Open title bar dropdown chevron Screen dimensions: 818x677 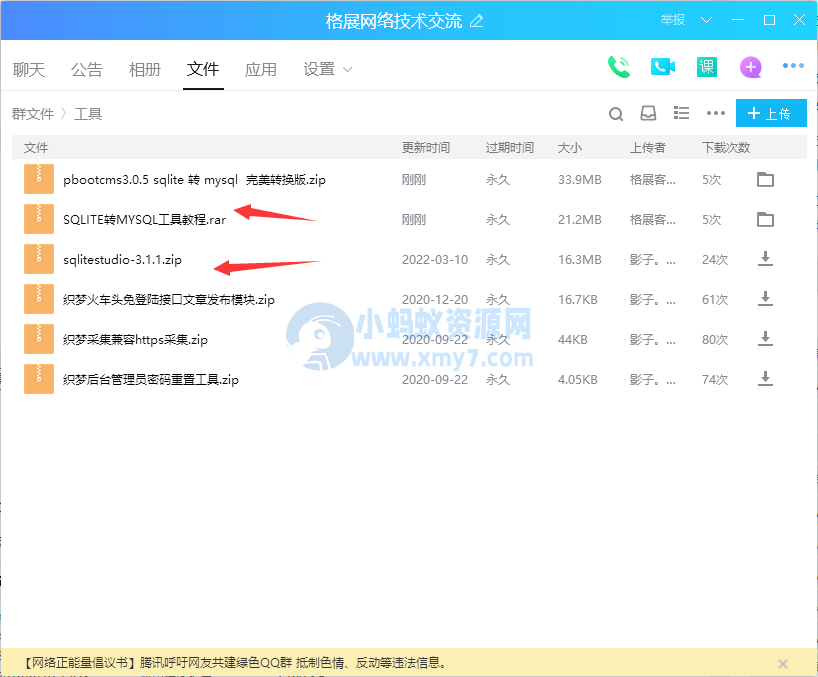pyautogui.click(x=706, y=20)
